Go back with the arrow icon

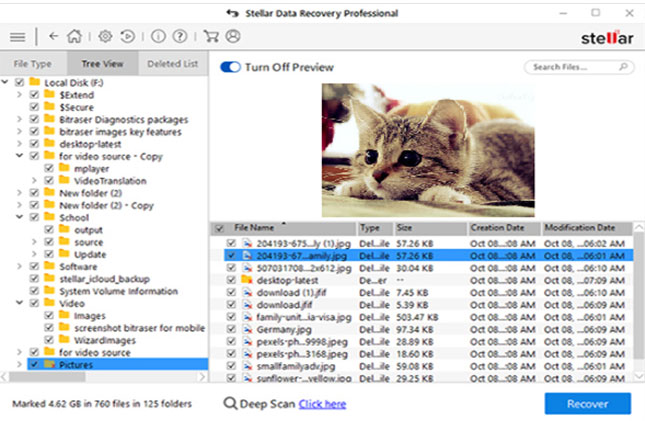tap(53, 37)
